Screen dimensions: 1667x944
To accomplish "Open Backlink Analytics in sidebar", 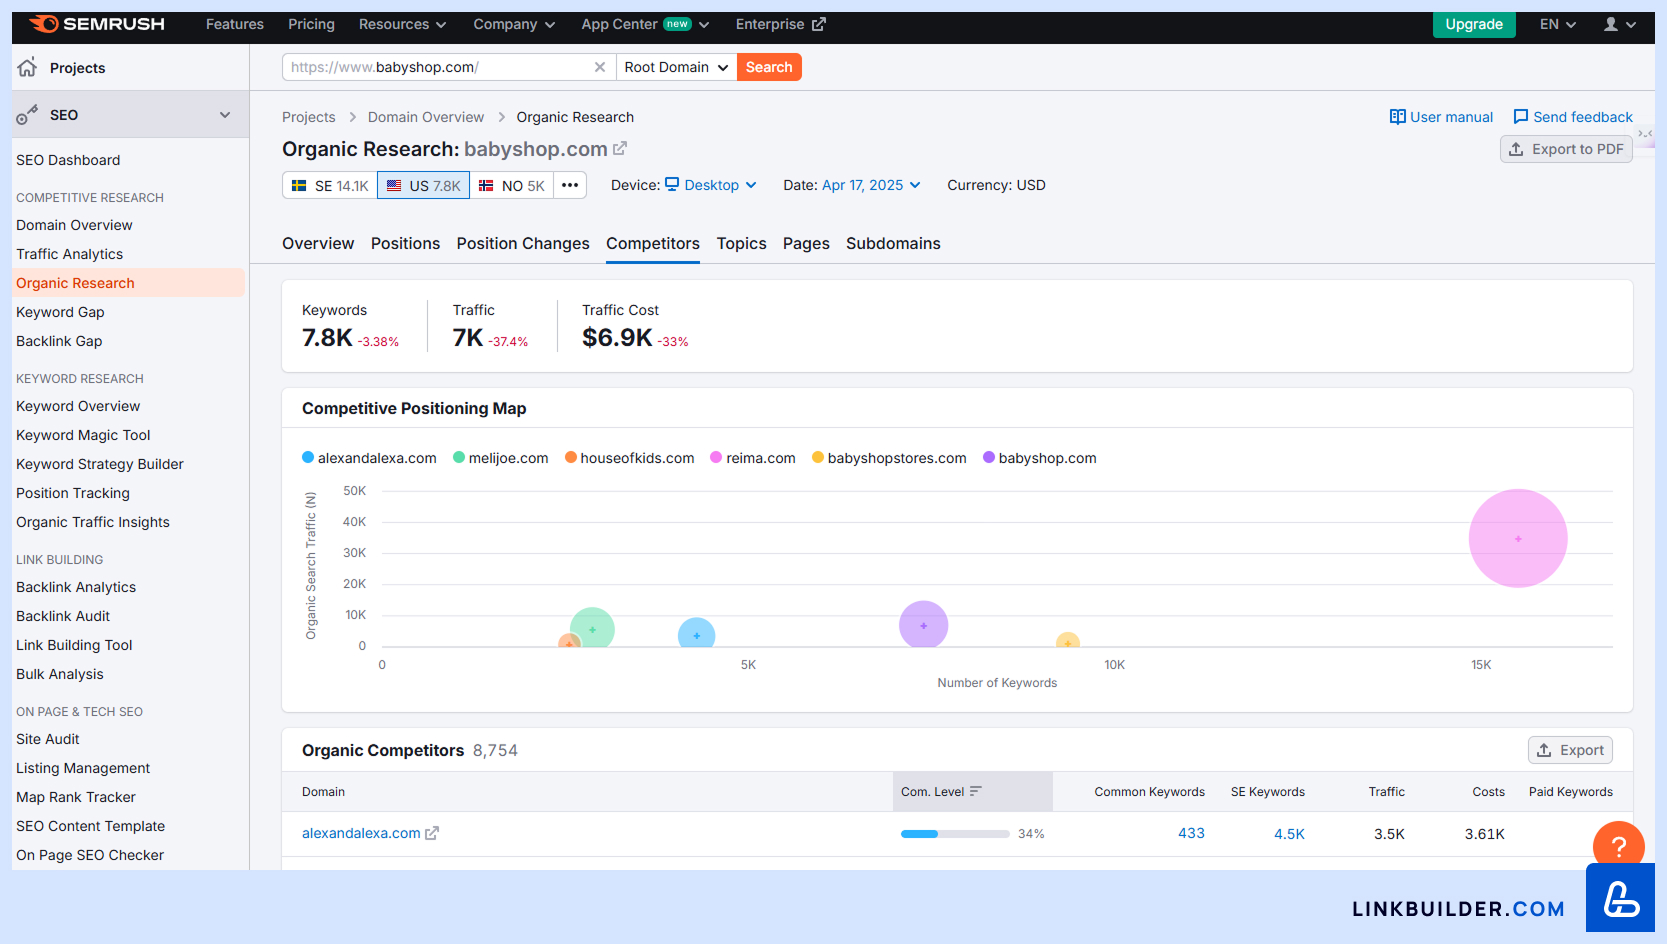I will tap(76, 587).
